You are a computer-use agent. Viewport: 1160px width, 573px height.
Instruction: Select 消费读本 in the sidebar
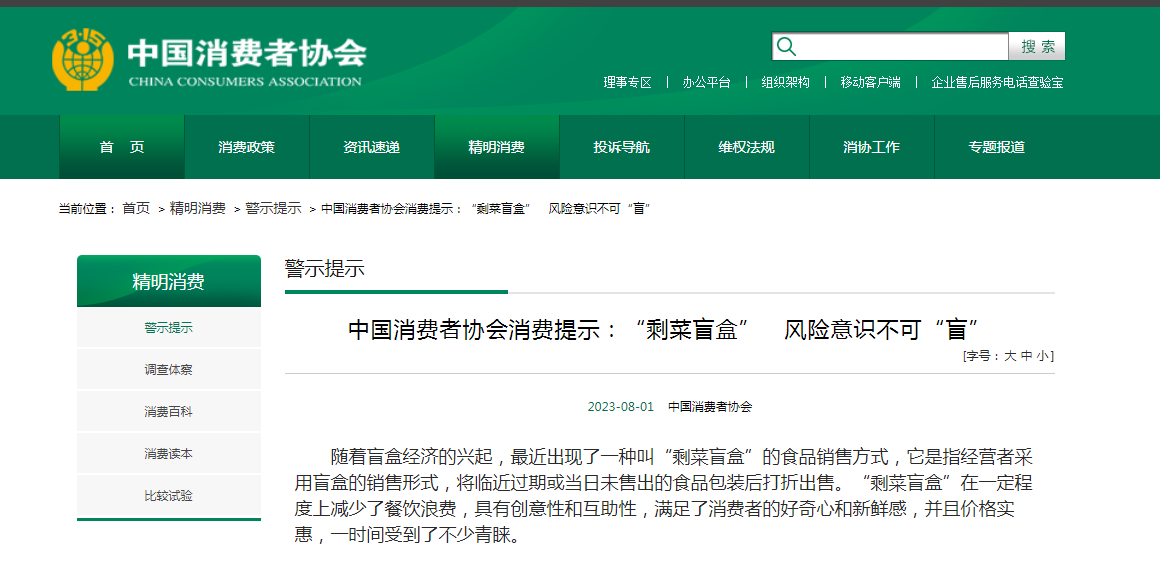pyautogui.click(x=169, y=454)
